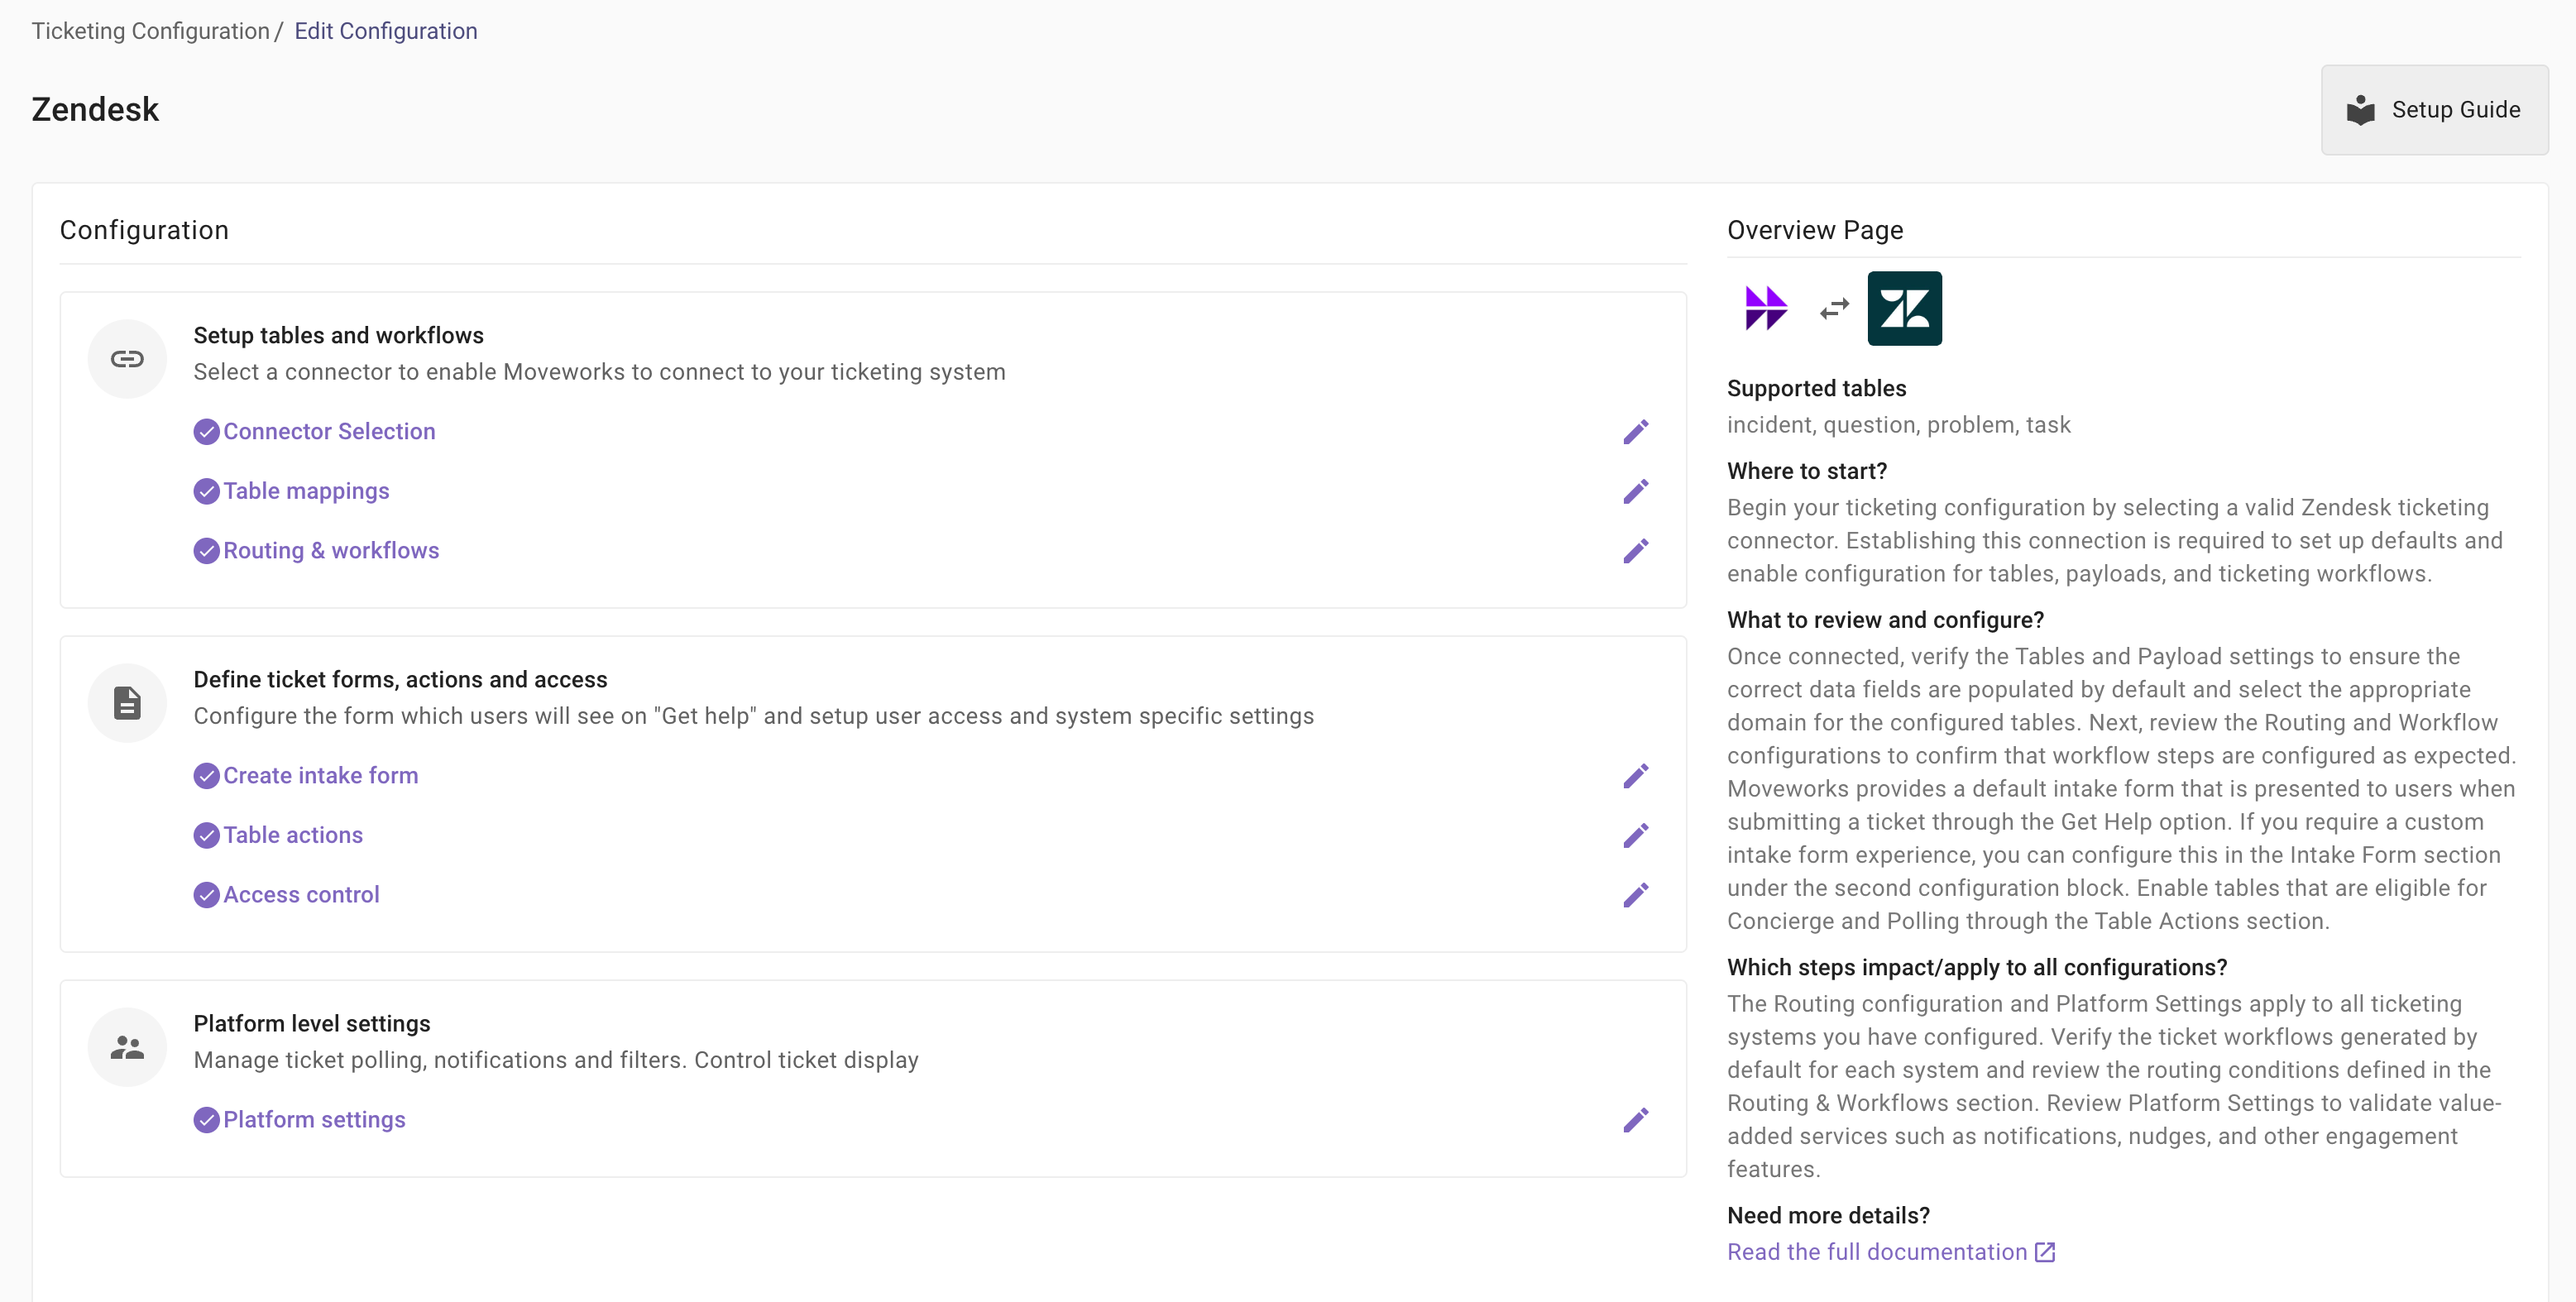Click edit pencil next to Routing & workflows
2576x1302 pixels.
coord(1635,551)
